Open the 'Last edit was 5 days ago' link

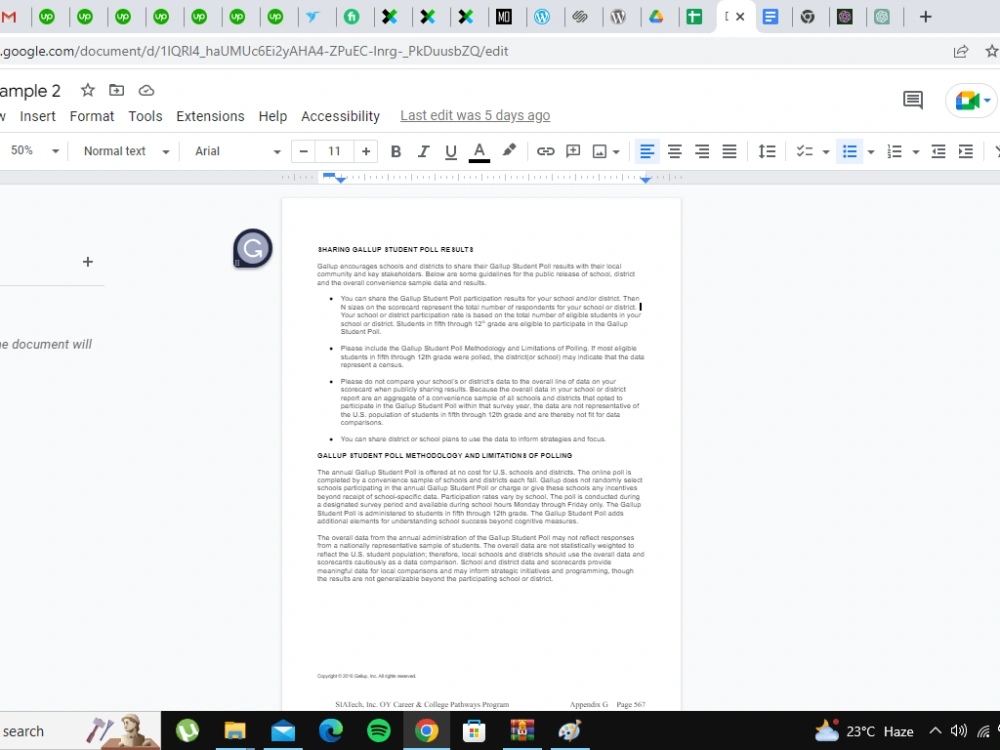pos(475,115)
